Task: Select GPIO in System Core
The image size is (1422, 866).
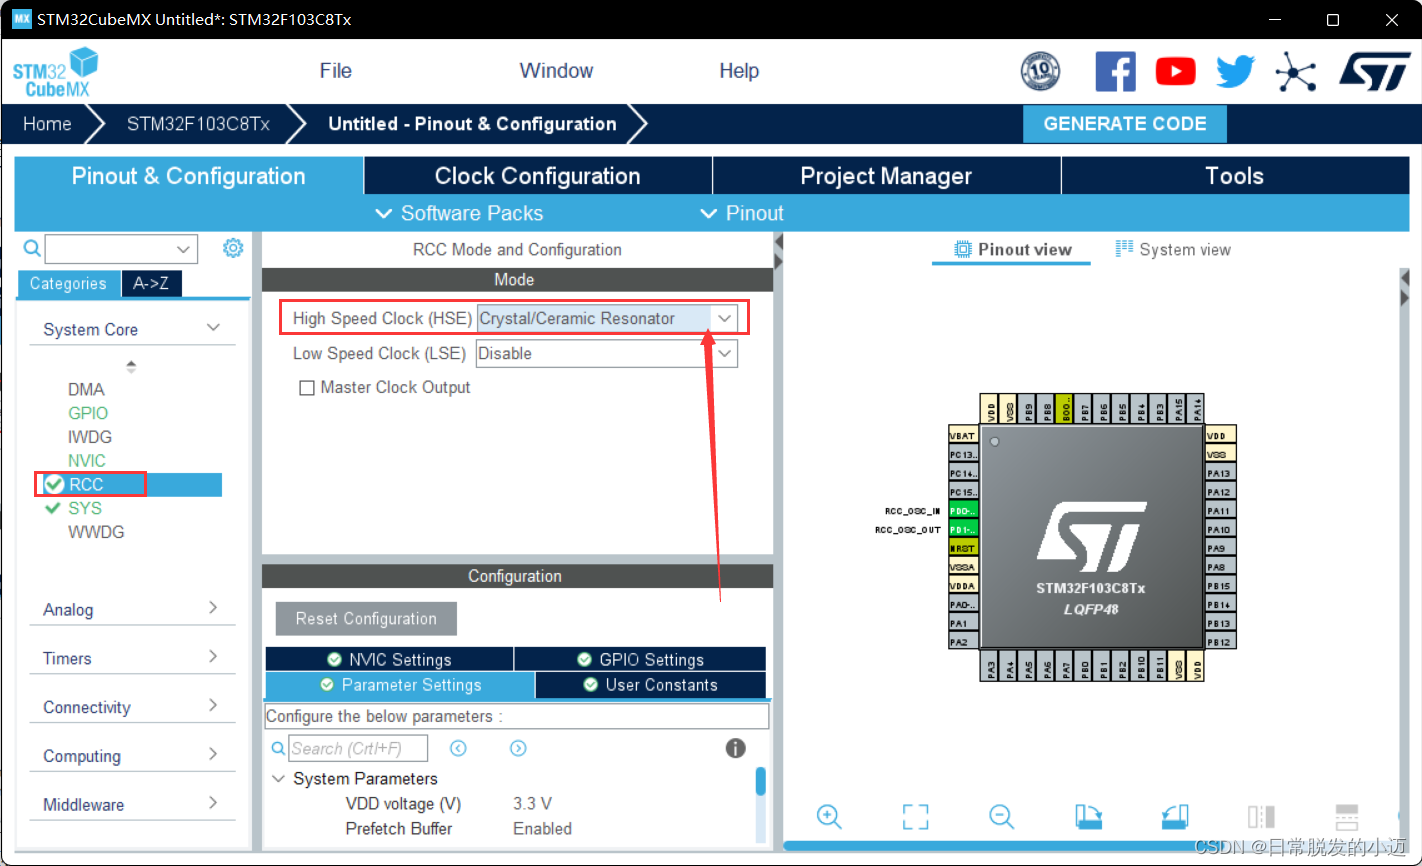Action: click(88, 413)
